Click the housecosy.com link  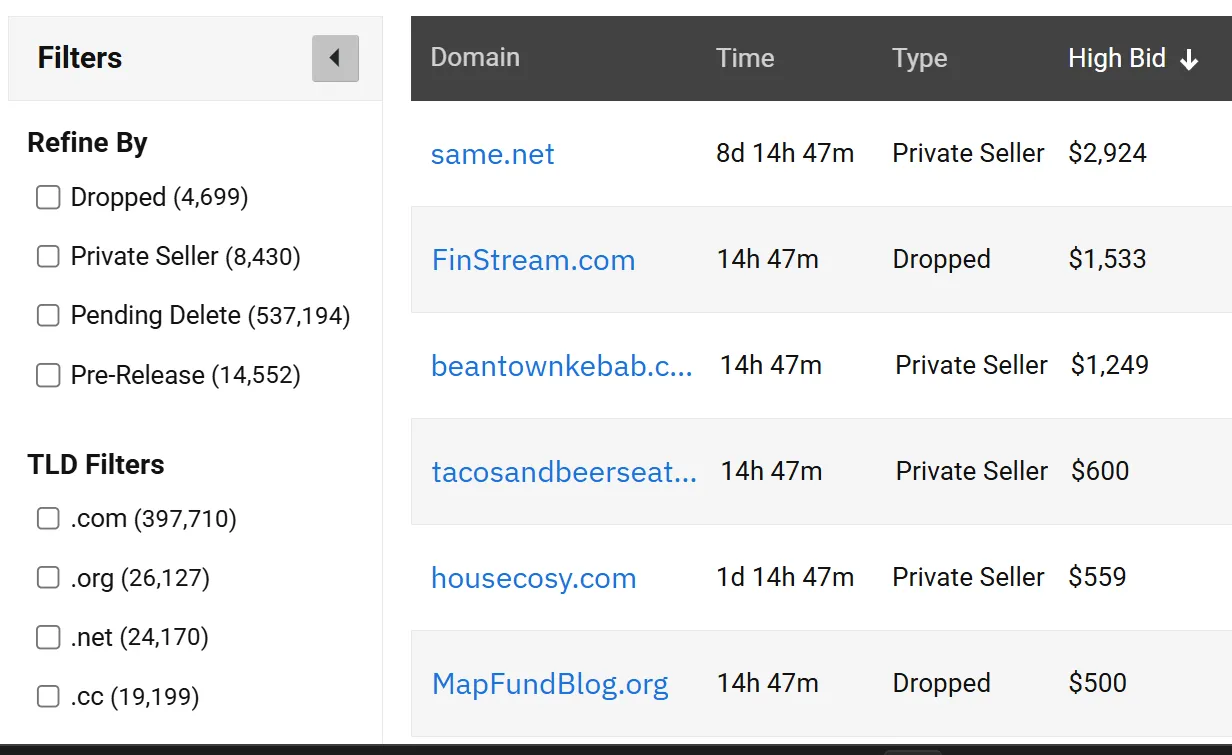pyautogui.click(x=533, y=578)
